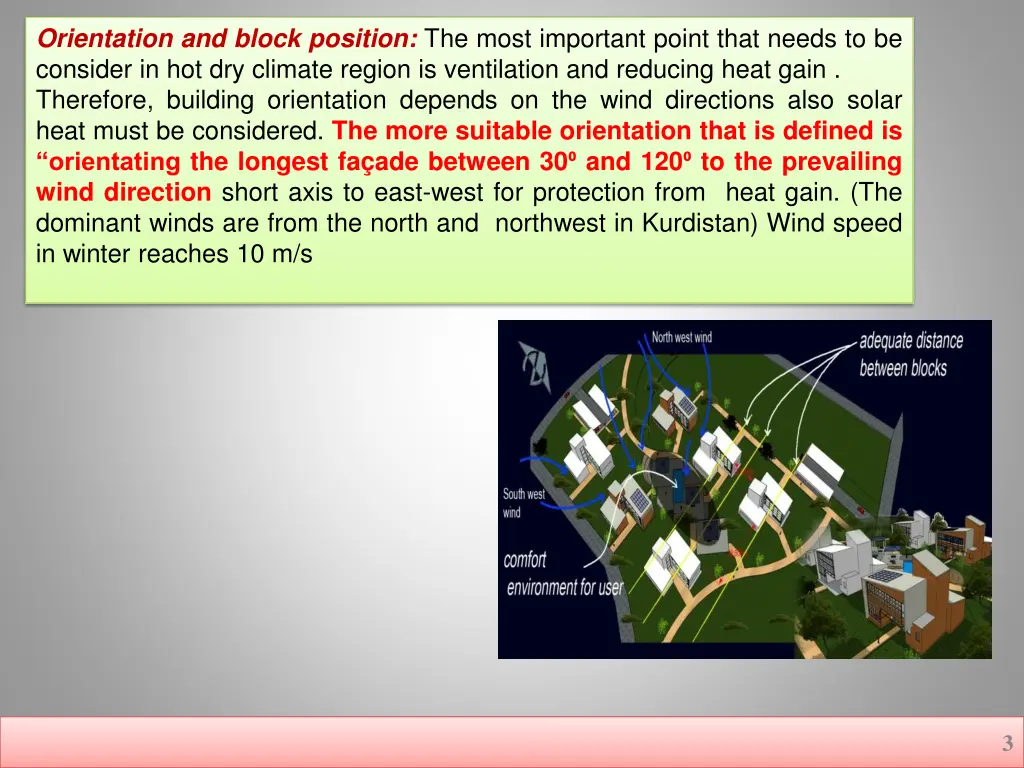Click the pink footer bar

500,742
